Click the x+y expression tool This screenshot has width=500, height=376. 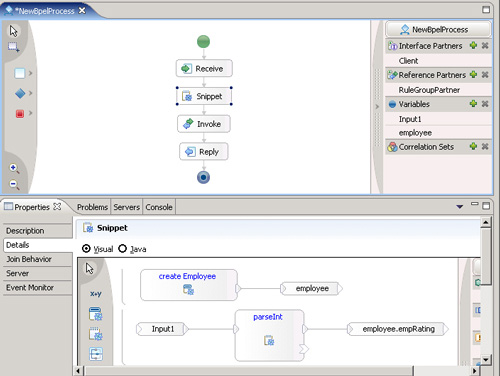pyautogui.click(x=96, y=294)
